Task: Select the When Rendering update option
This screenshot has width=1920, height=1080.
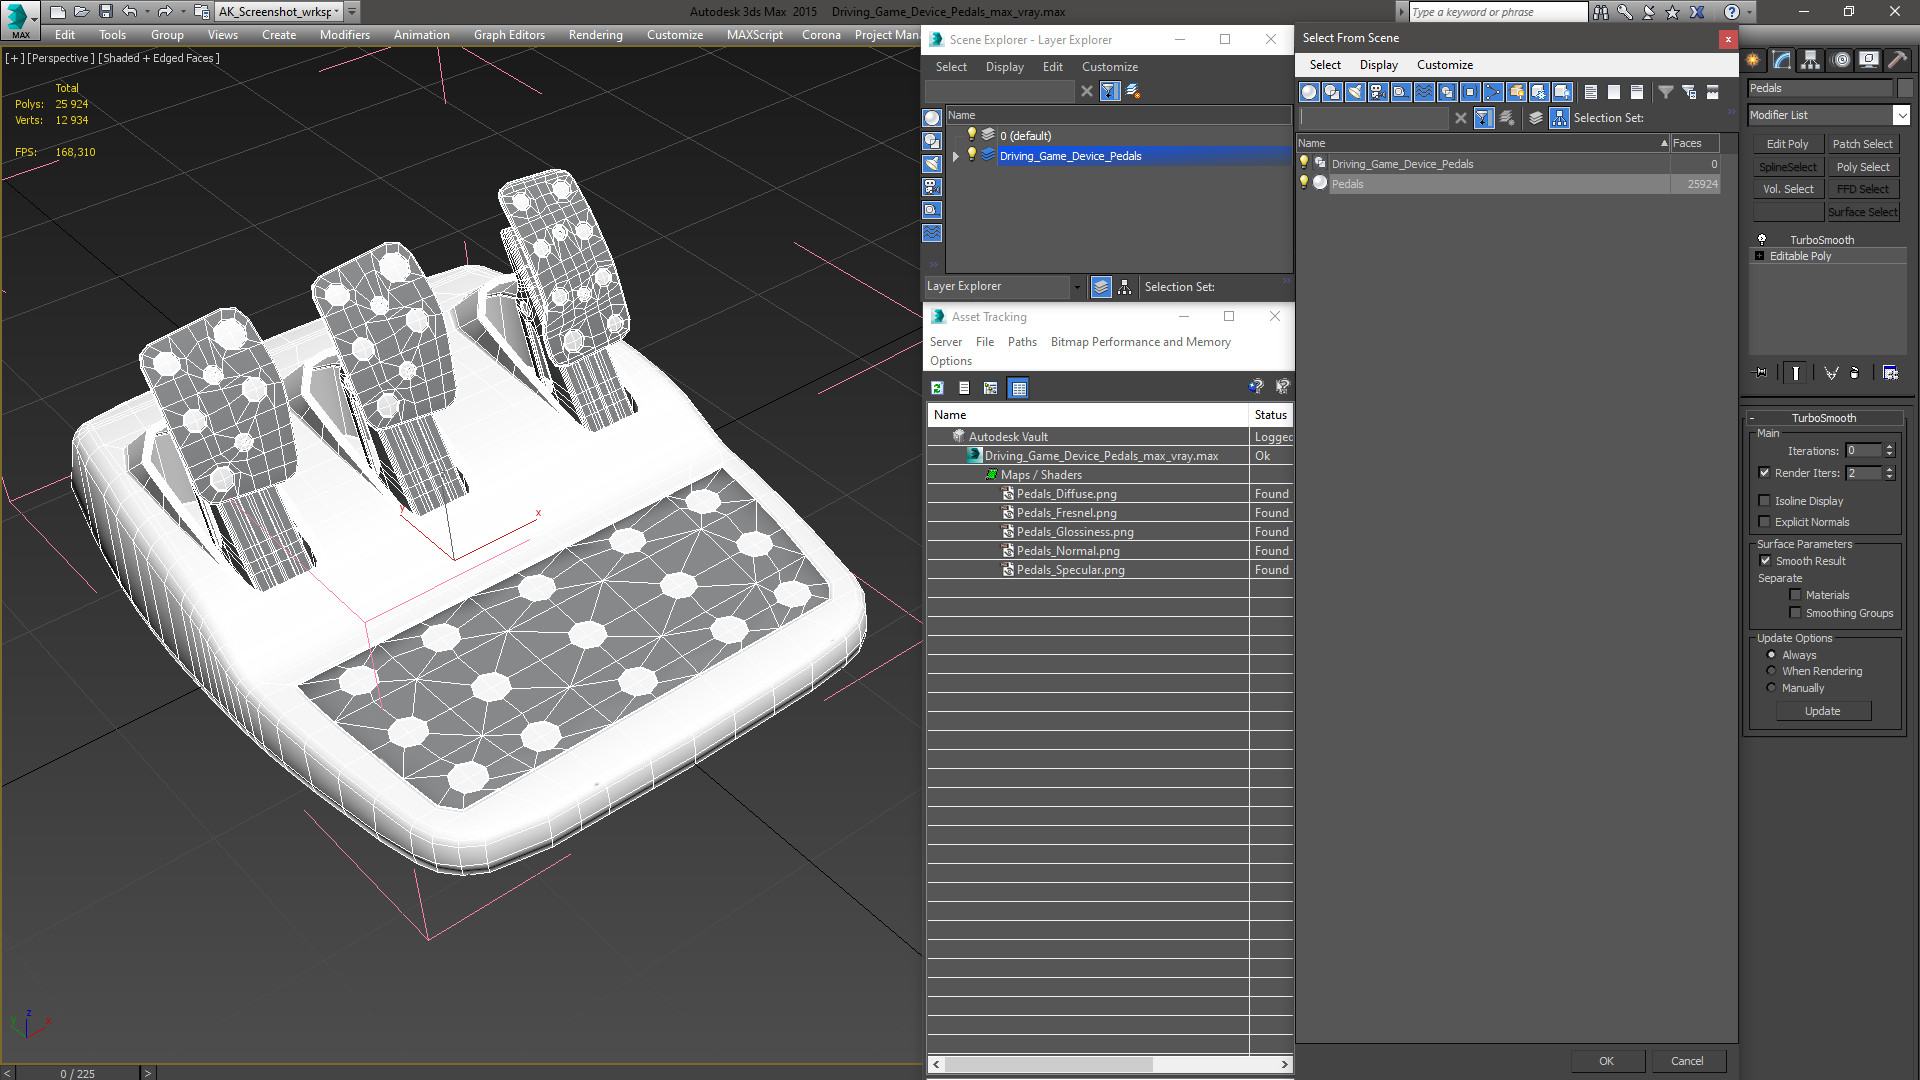Action: click(1771, 671)
